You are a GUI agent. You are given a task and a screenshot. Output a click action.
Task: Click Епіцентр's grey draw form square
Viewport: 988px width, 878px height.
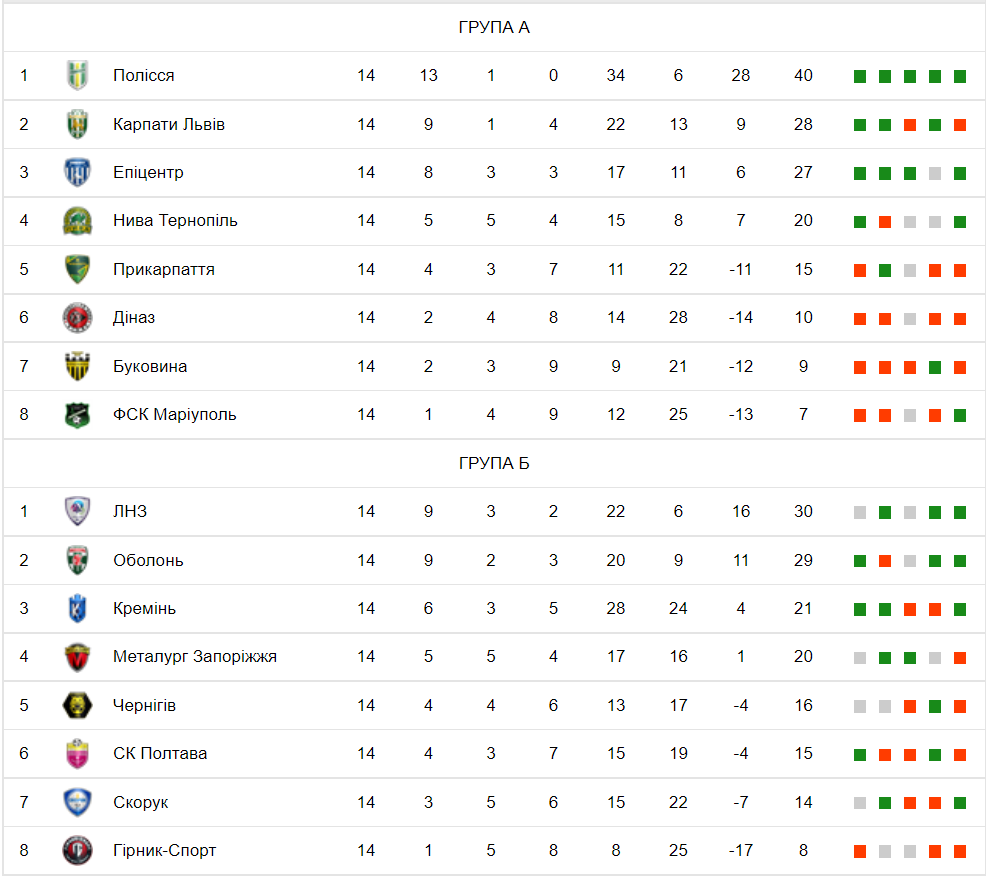[x=934, y=173]
